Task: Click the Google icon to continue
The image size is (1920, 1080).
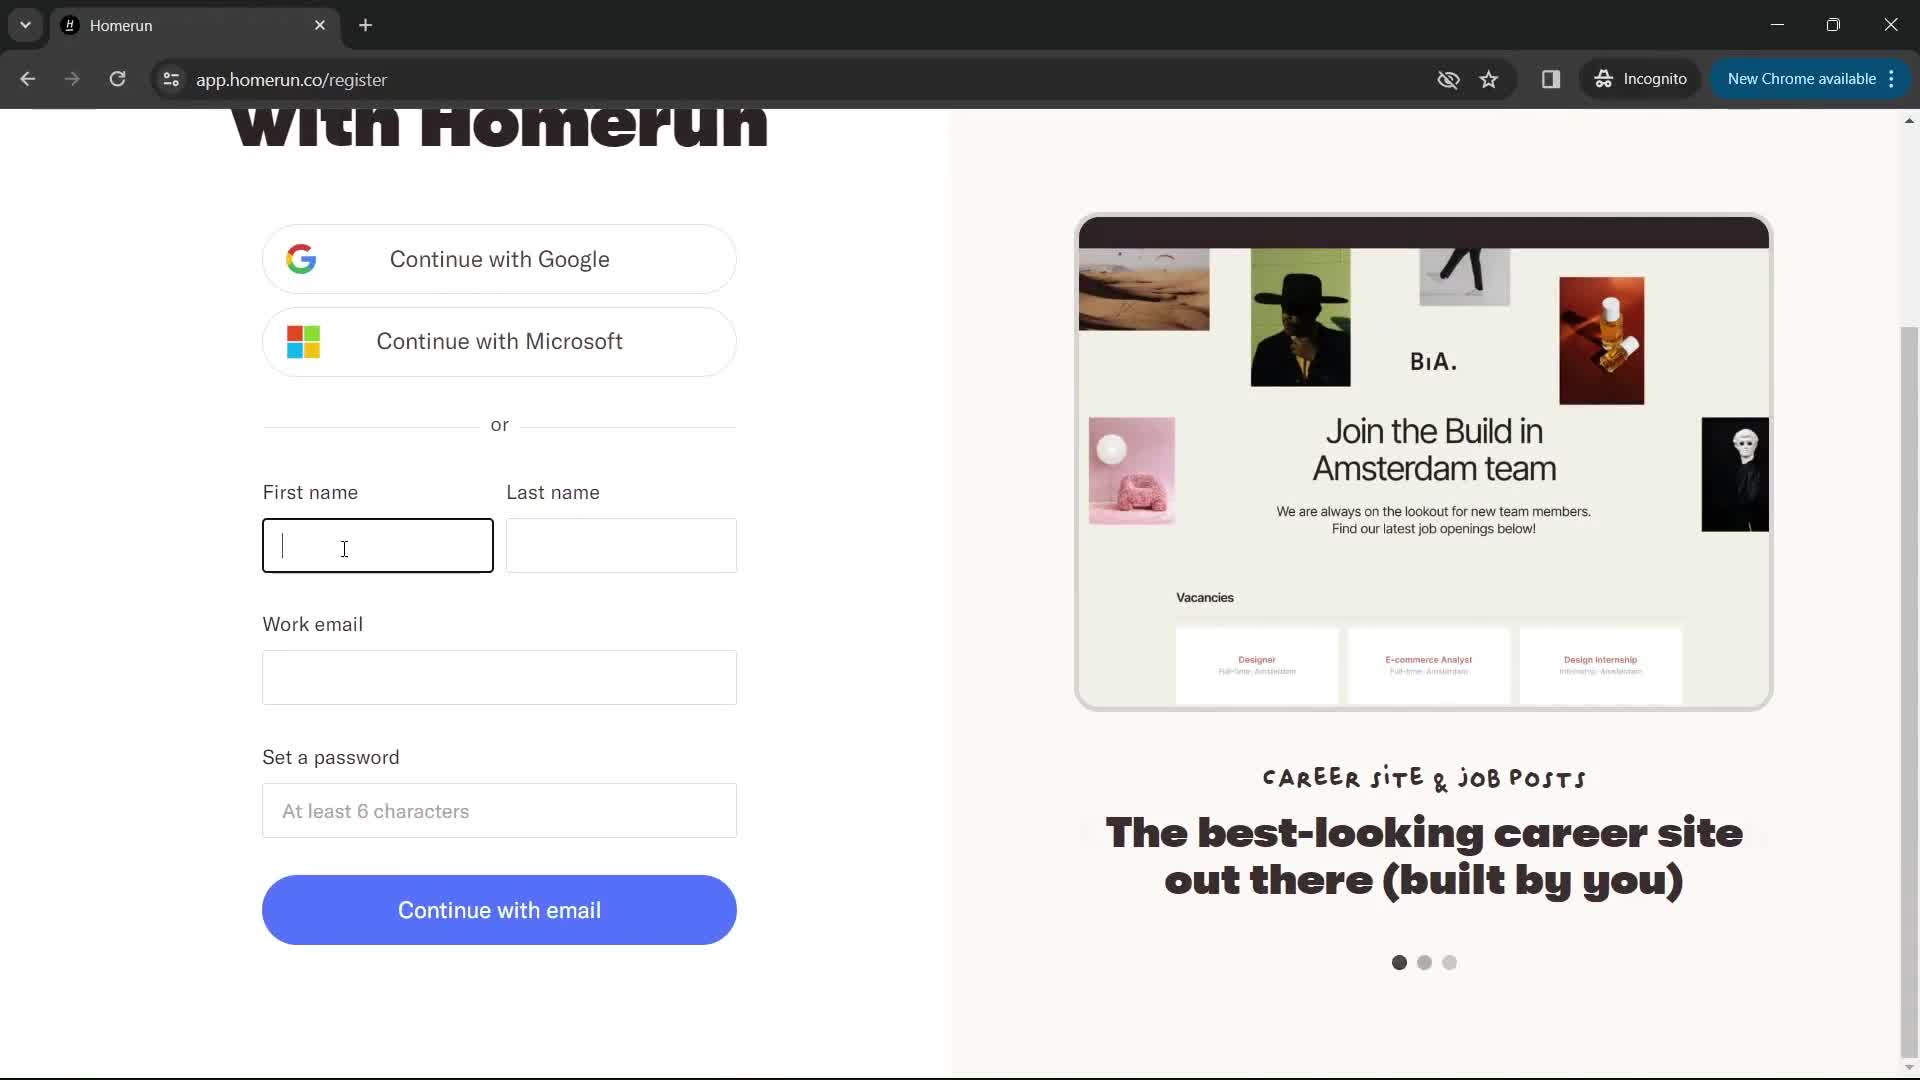Action: [x=302, y=258]
